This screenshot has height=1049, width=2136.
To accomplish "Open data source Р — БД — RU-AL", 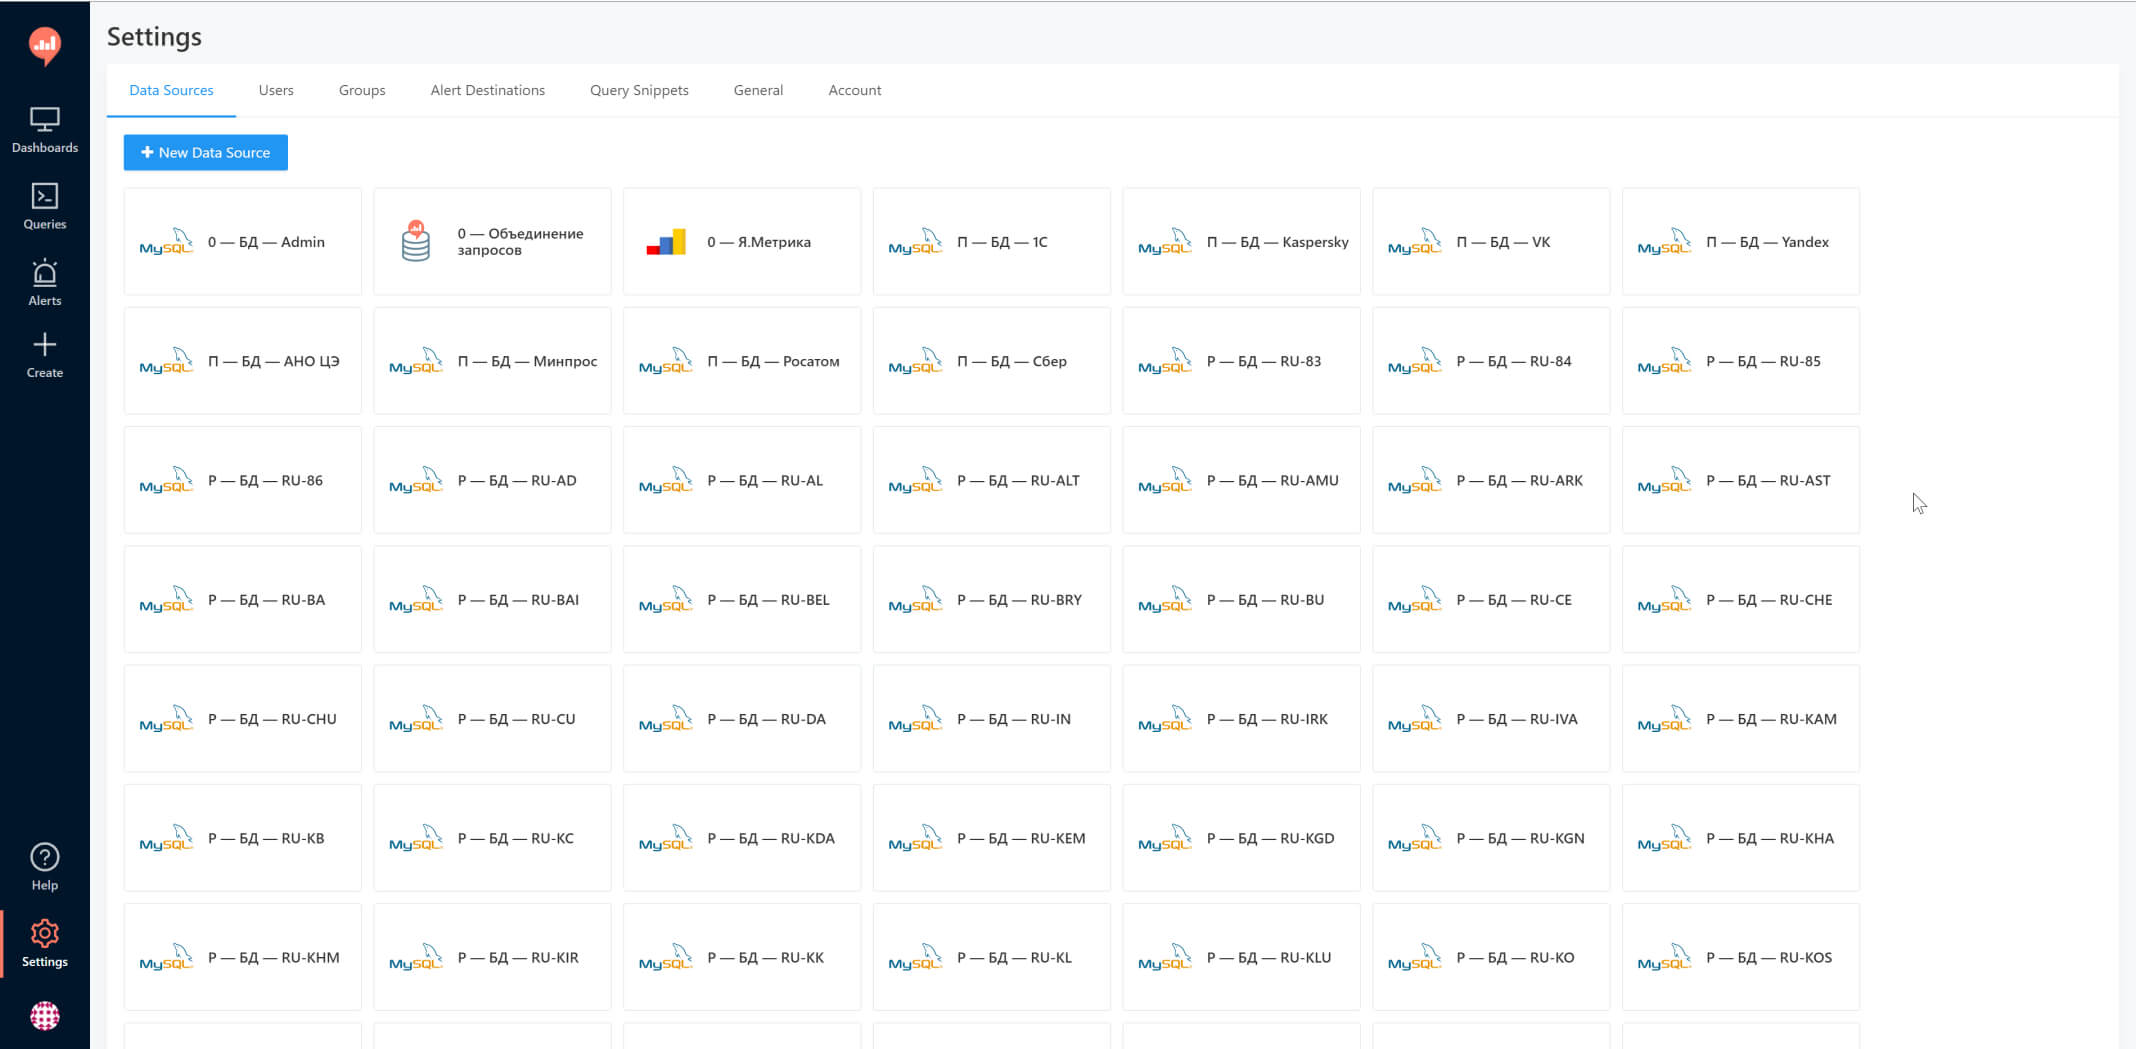I will [742, 480].
